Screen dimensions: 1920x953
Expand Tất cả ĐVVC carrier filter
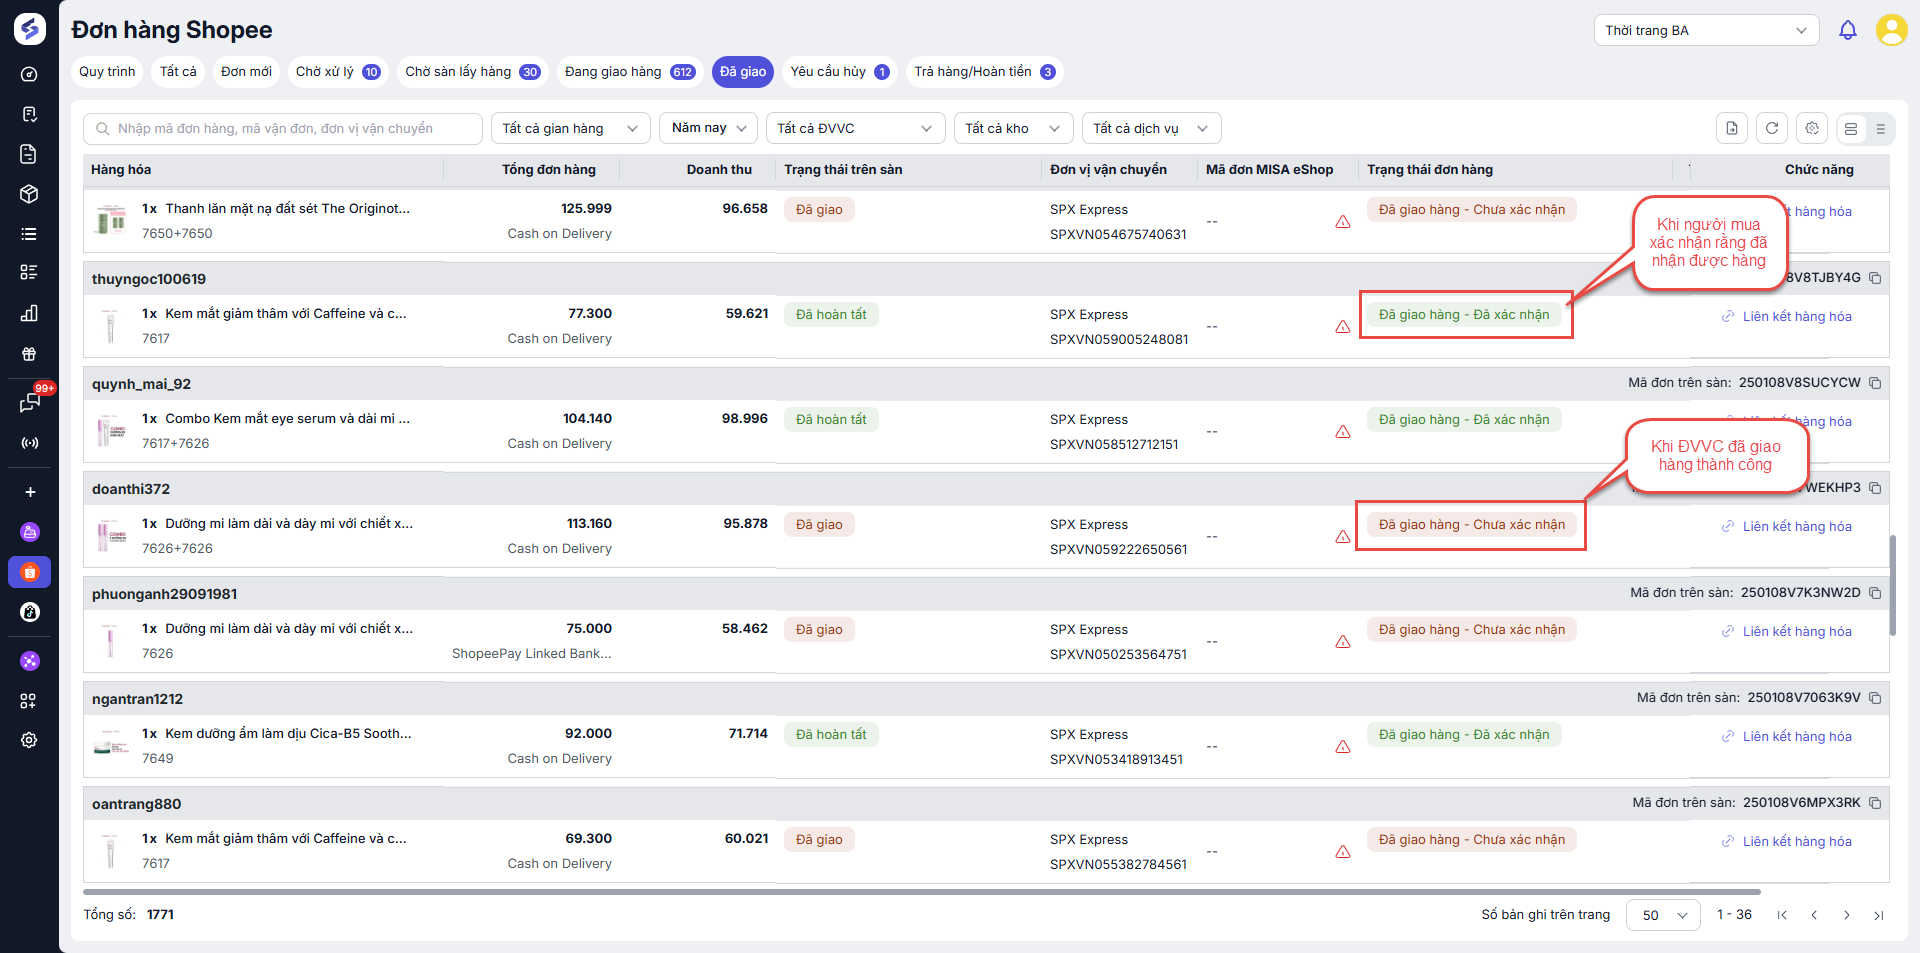tap(853, 128)
